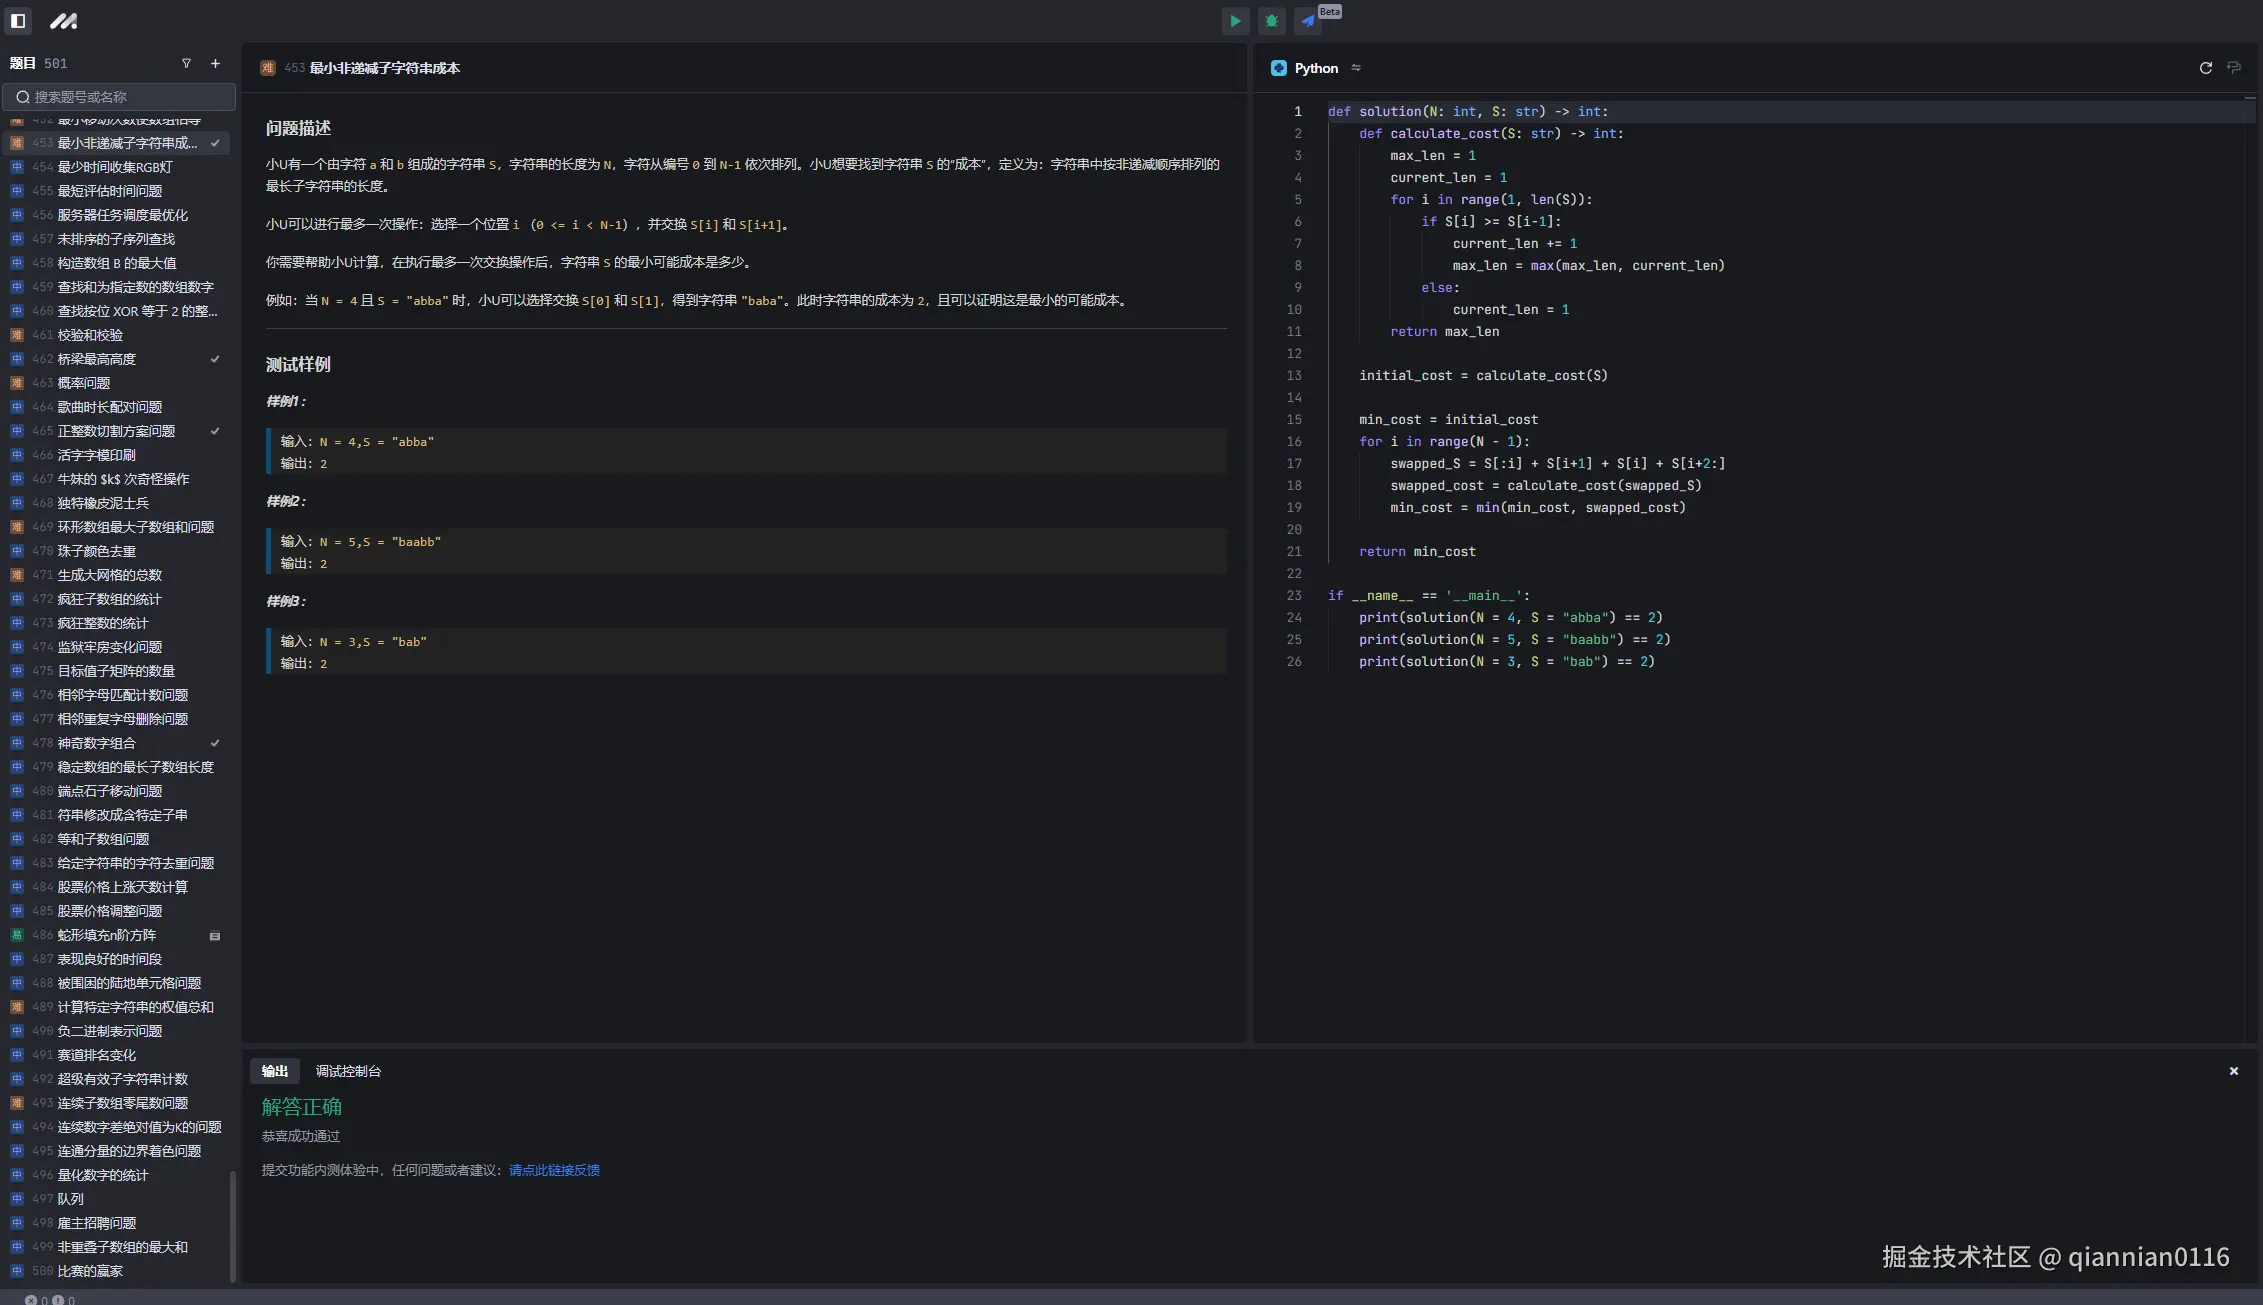
Task: Open problem 465 正整数切割方案问题
Action: 116,431
